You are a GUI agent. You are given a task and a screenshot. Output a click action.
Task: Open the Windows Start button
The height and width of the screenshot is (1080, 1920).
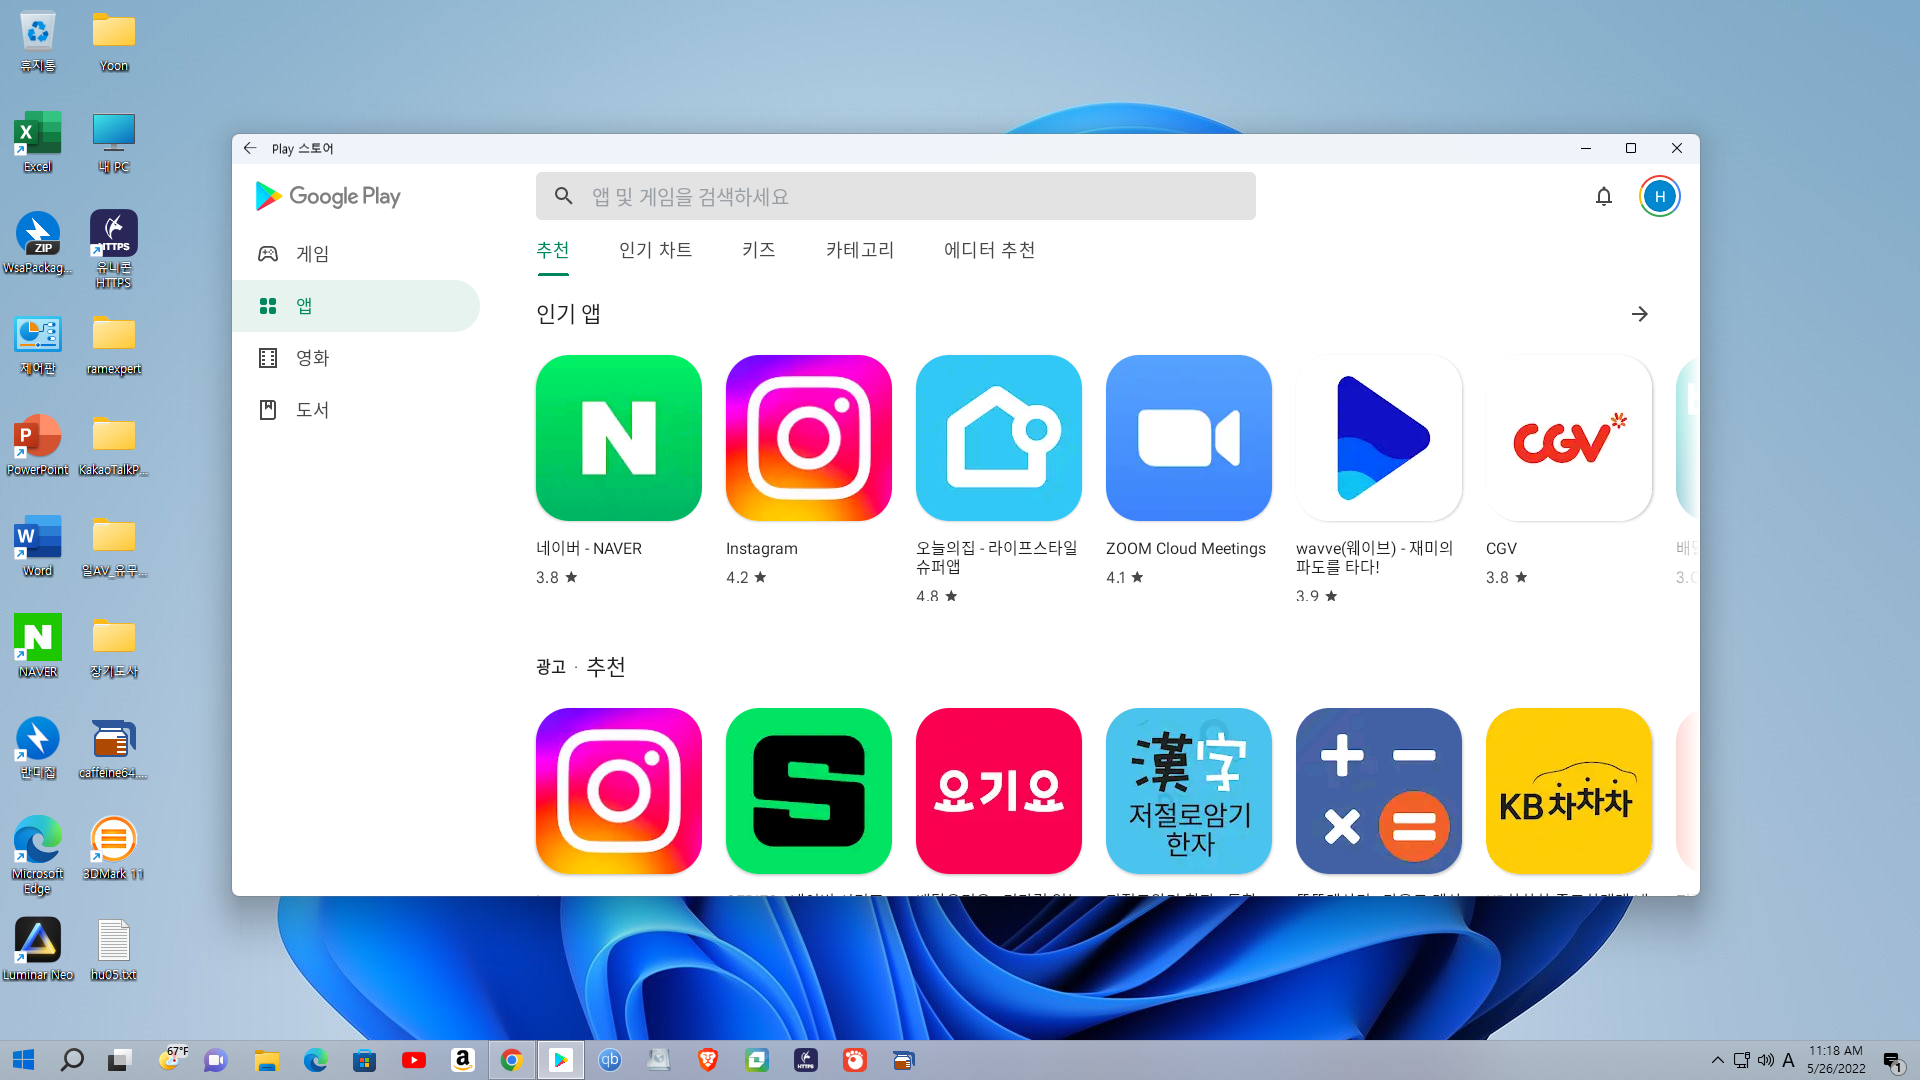click(24, 1060)
